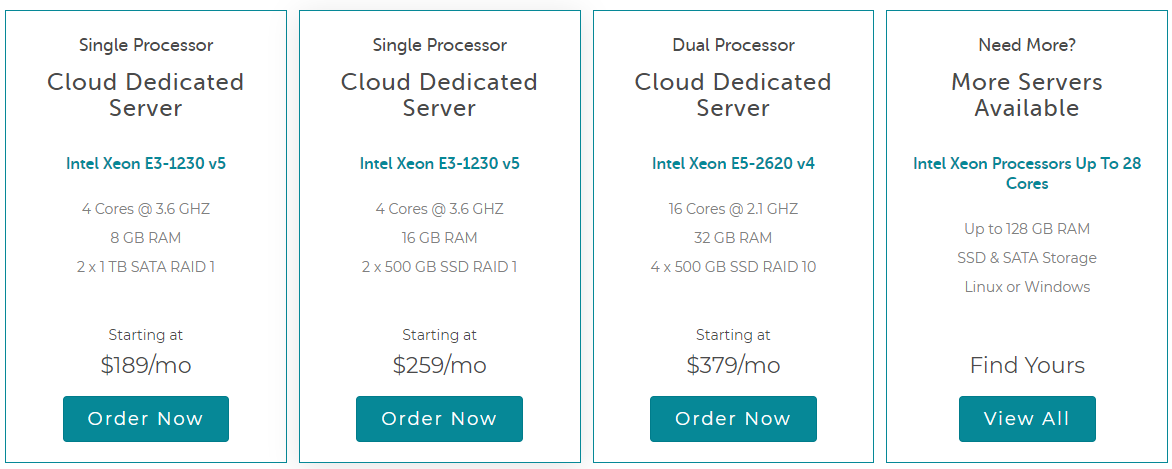Click 4 x 500 GB SSD RAID 10 spec
Screen dimensions: 1172x469
(733, 266)
